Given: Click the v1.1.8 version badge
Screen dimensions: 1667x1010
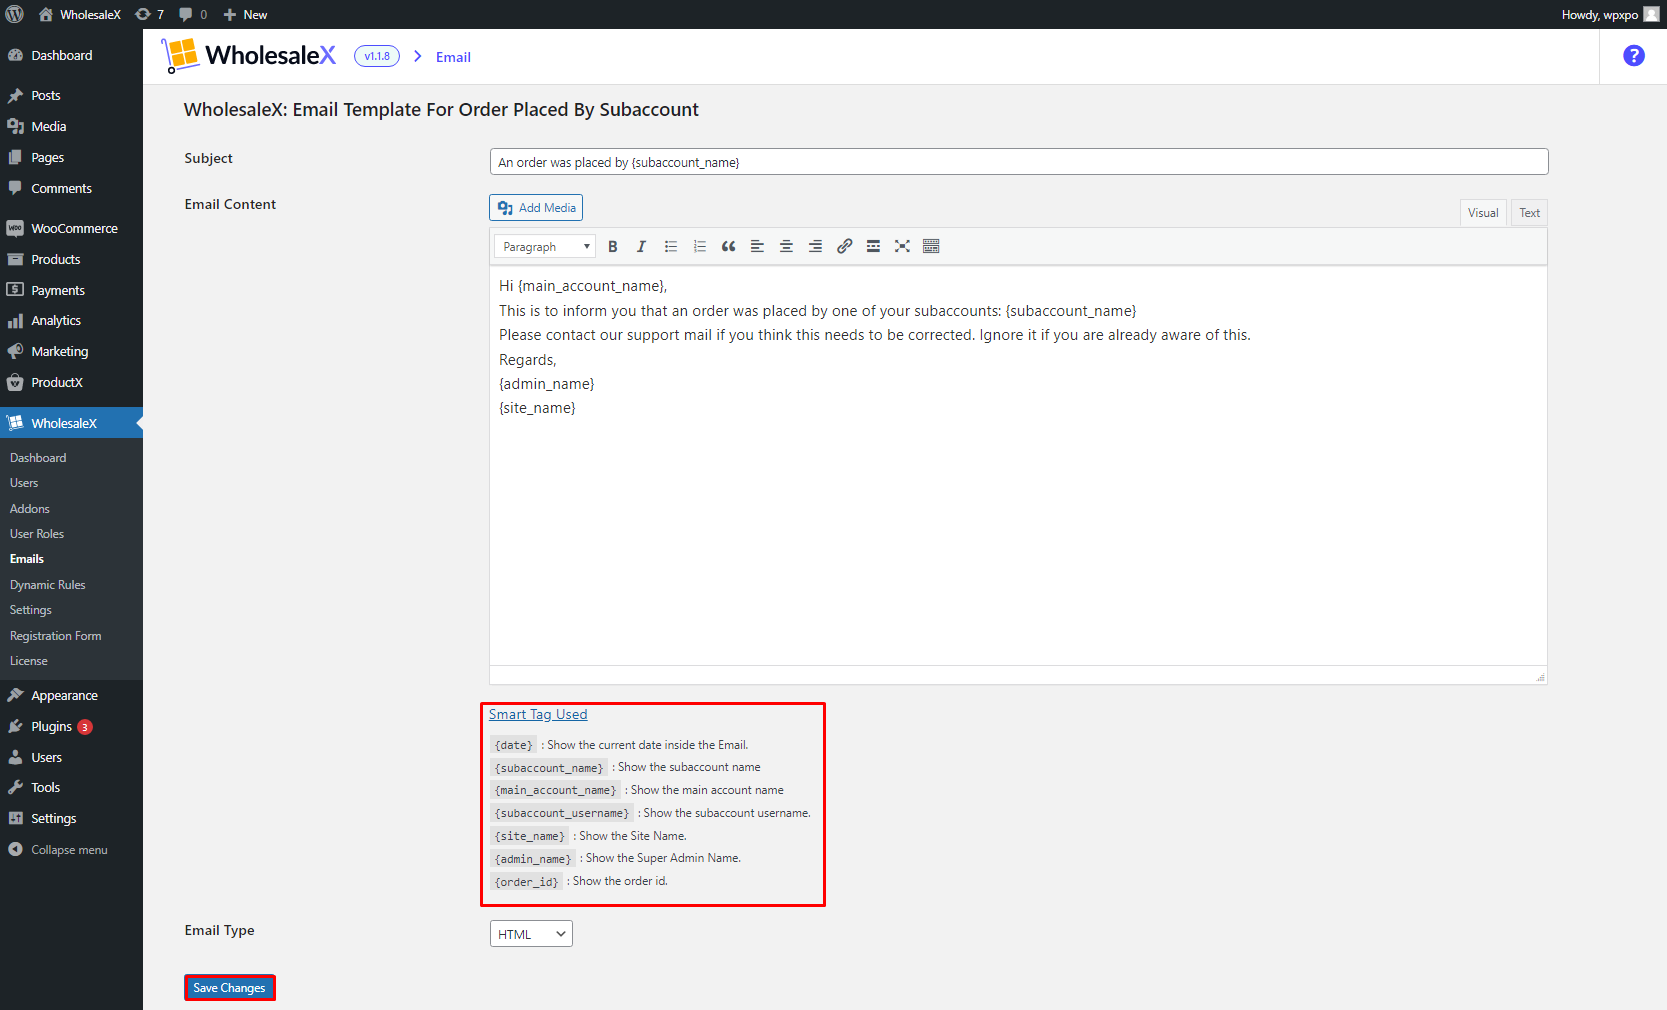Looking at the screenshot, I should [x=377, y=56].
